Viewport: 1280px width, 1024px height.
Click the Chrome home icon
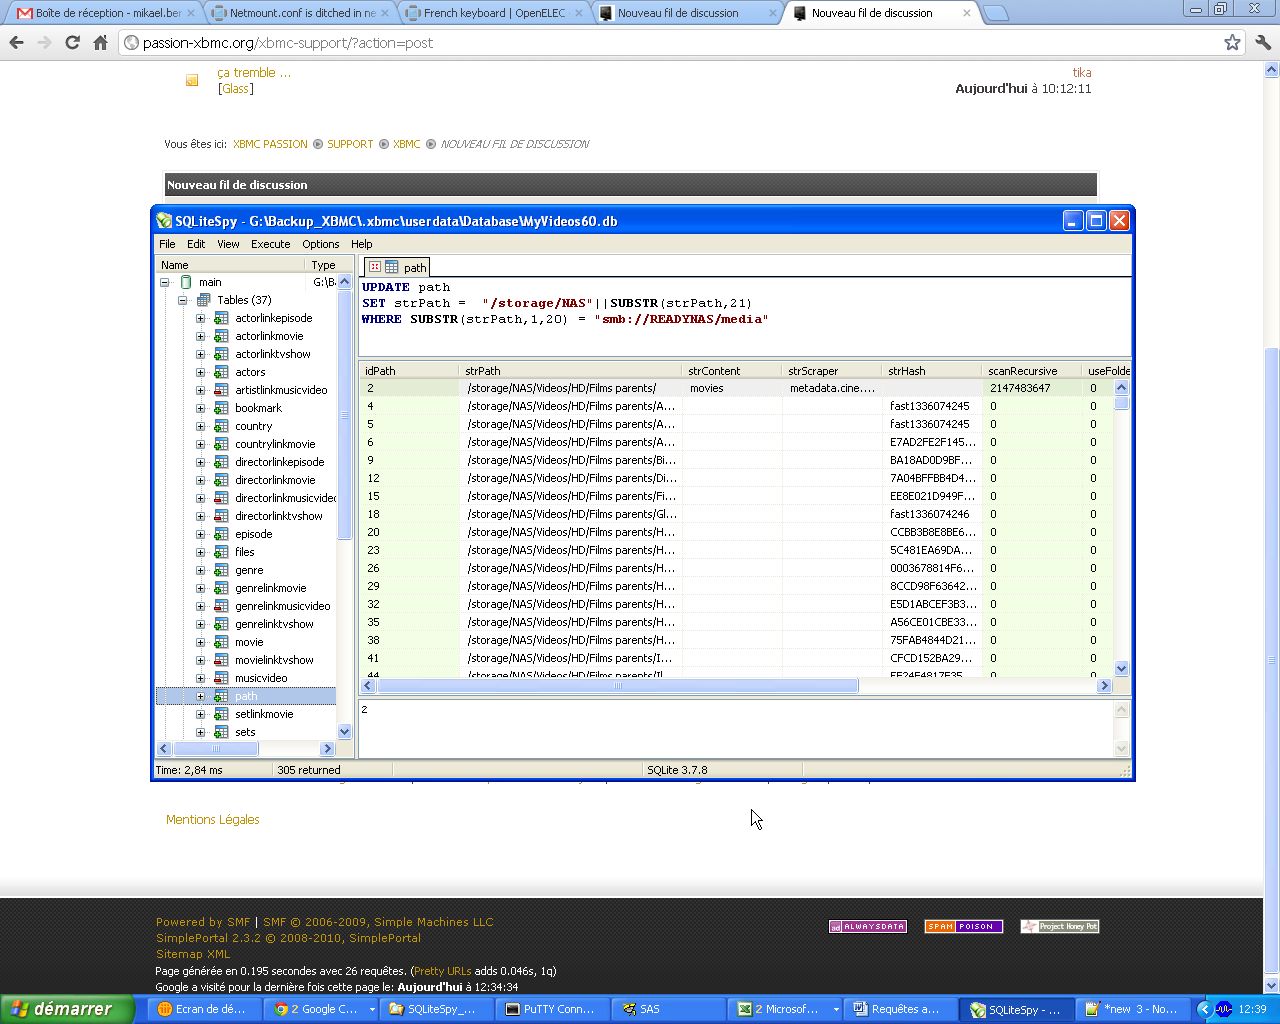point(100,43)
